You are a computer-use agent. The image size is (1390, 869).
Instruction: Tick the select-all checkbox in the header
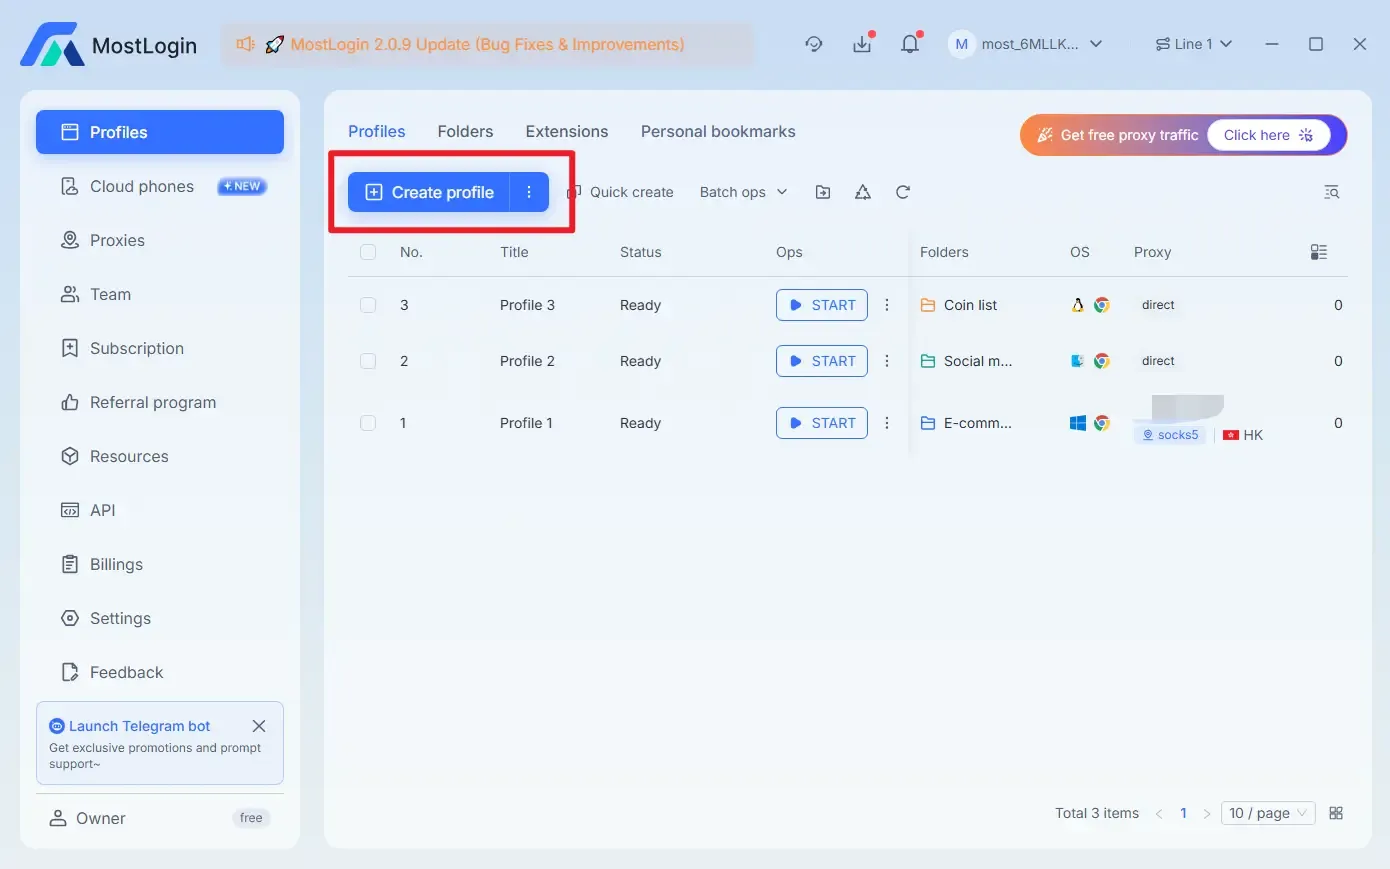click(x=367, y=252)
